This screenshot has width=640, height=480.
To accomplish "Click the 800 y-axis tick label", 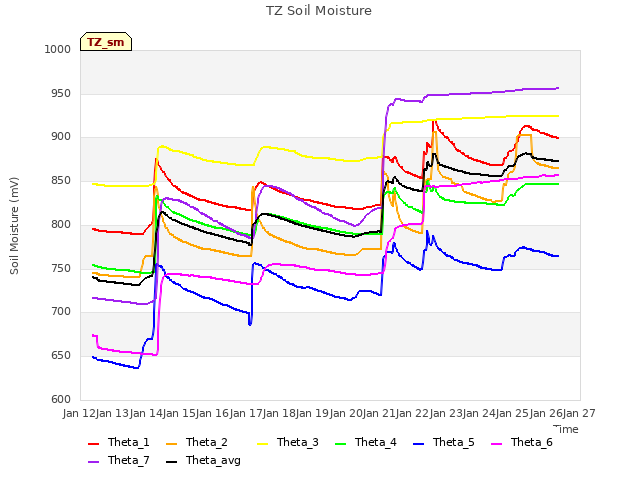I will coord(61,224).
